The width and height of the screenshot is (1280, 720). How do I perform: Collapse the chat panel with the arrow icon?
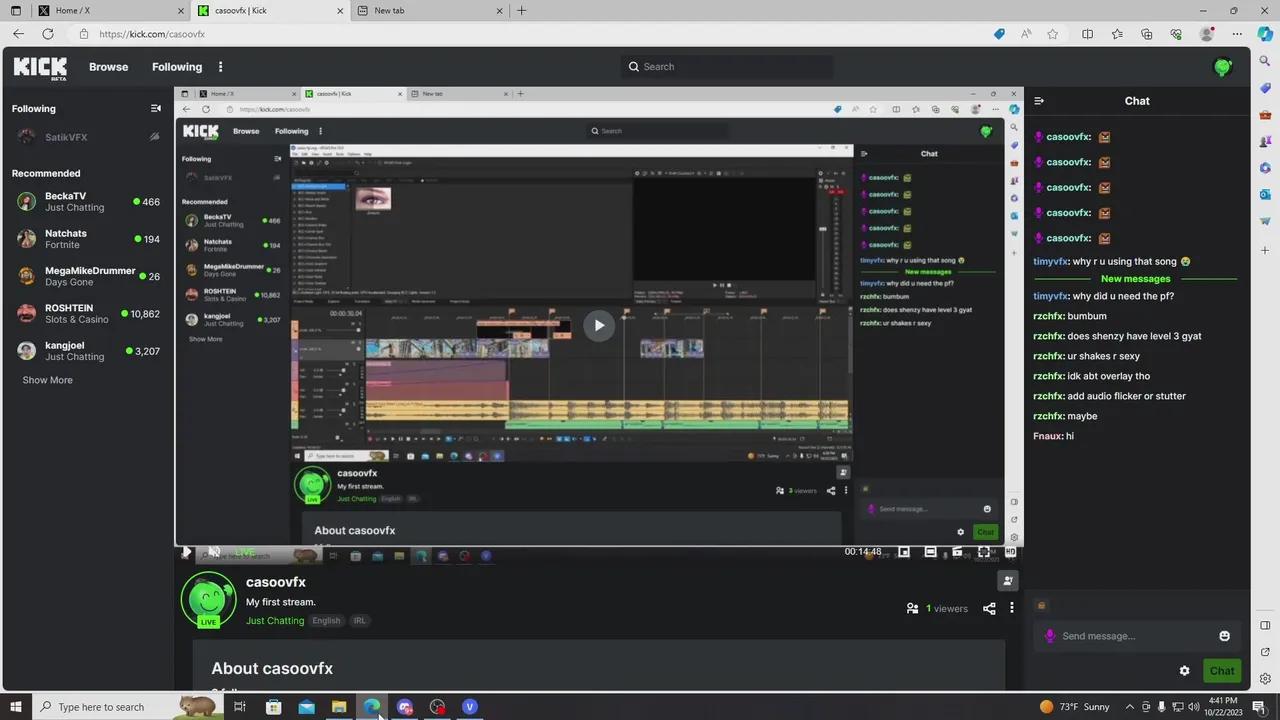click(1039, 101)
